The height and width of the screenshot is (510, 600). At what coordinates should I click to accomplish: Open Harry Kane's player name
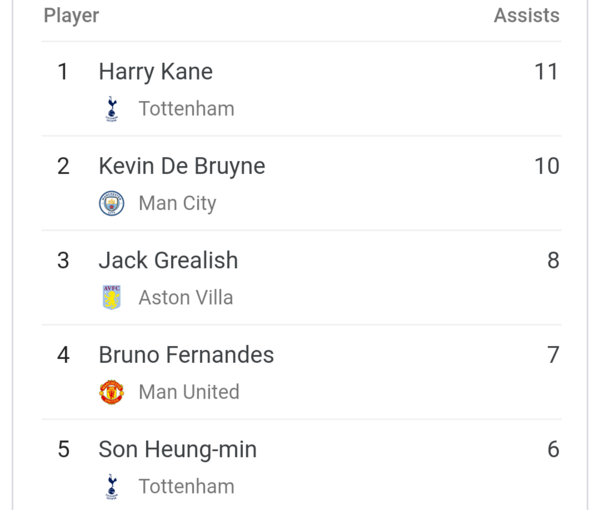coord(156,73)
